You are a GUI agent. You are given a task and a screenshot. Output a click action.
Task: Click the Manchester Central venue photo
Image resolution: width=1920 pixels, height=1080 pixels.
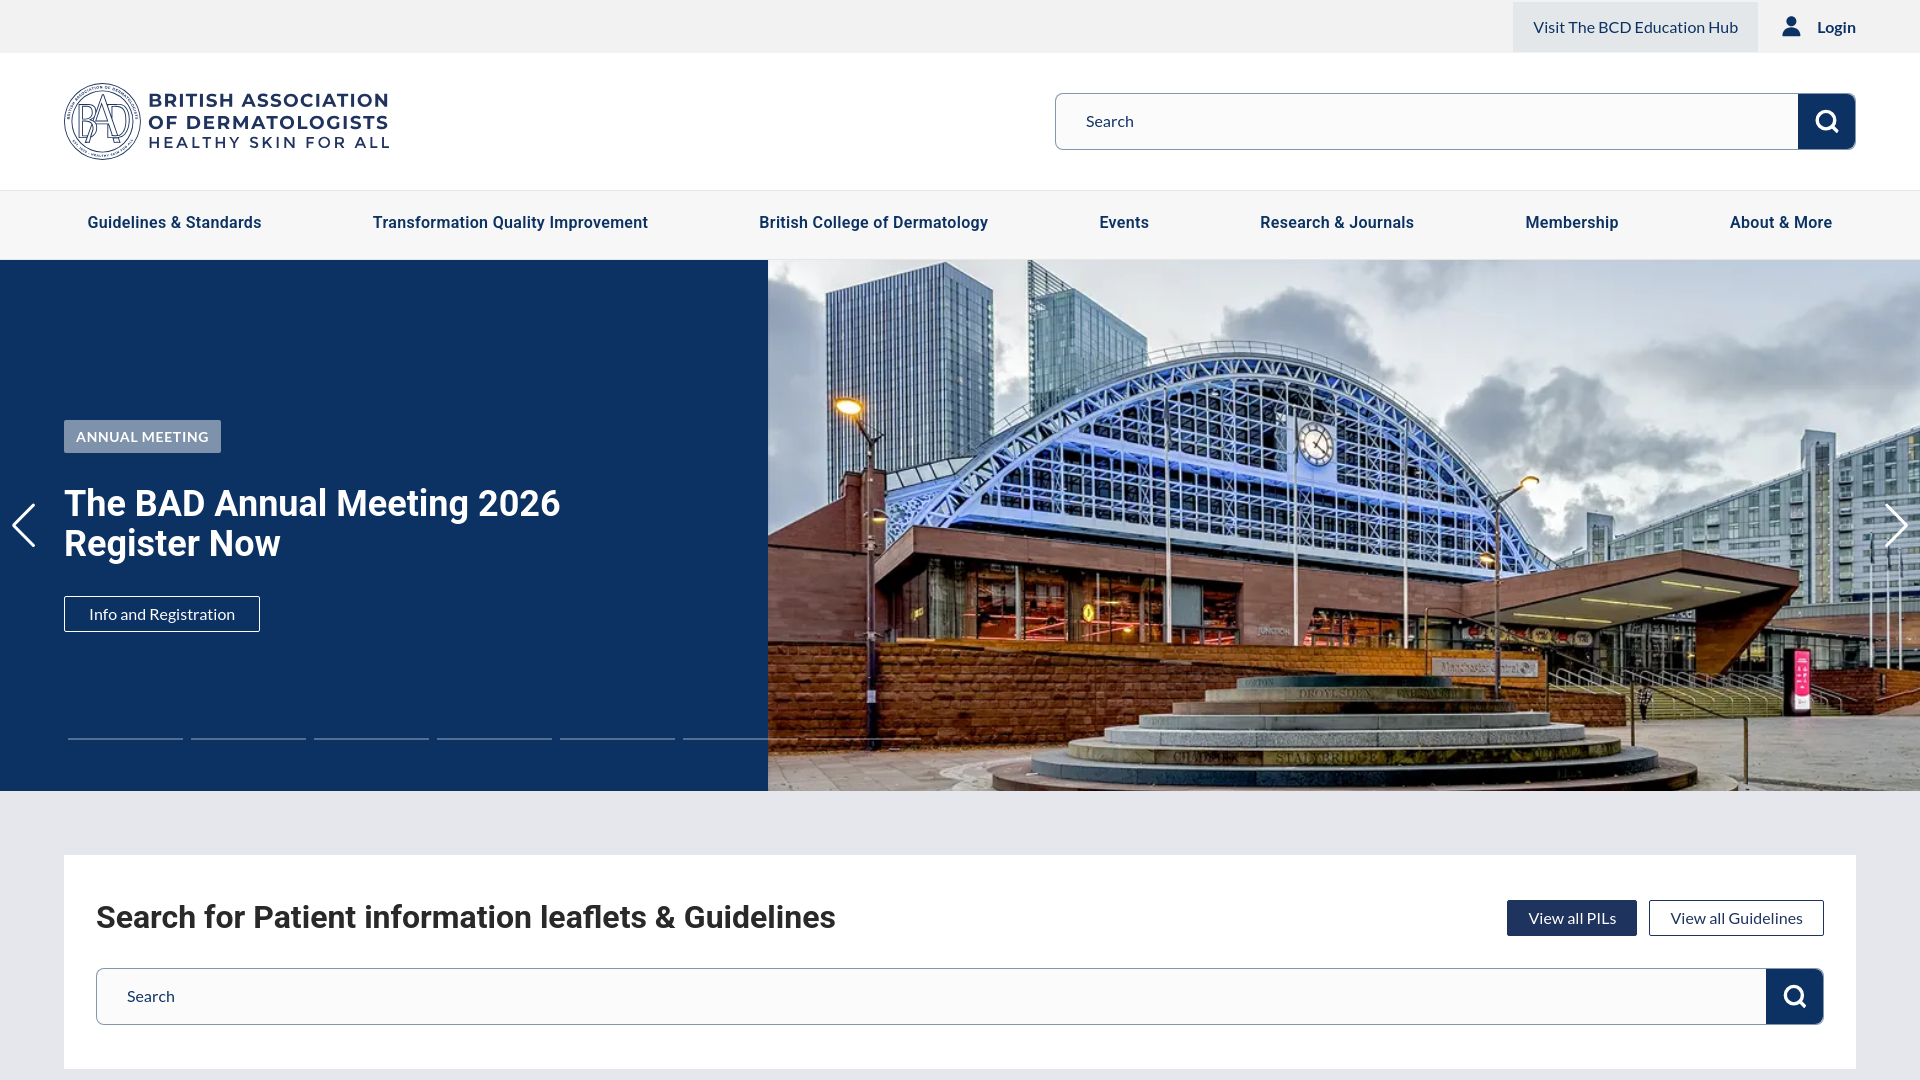tap(1344, 525)
